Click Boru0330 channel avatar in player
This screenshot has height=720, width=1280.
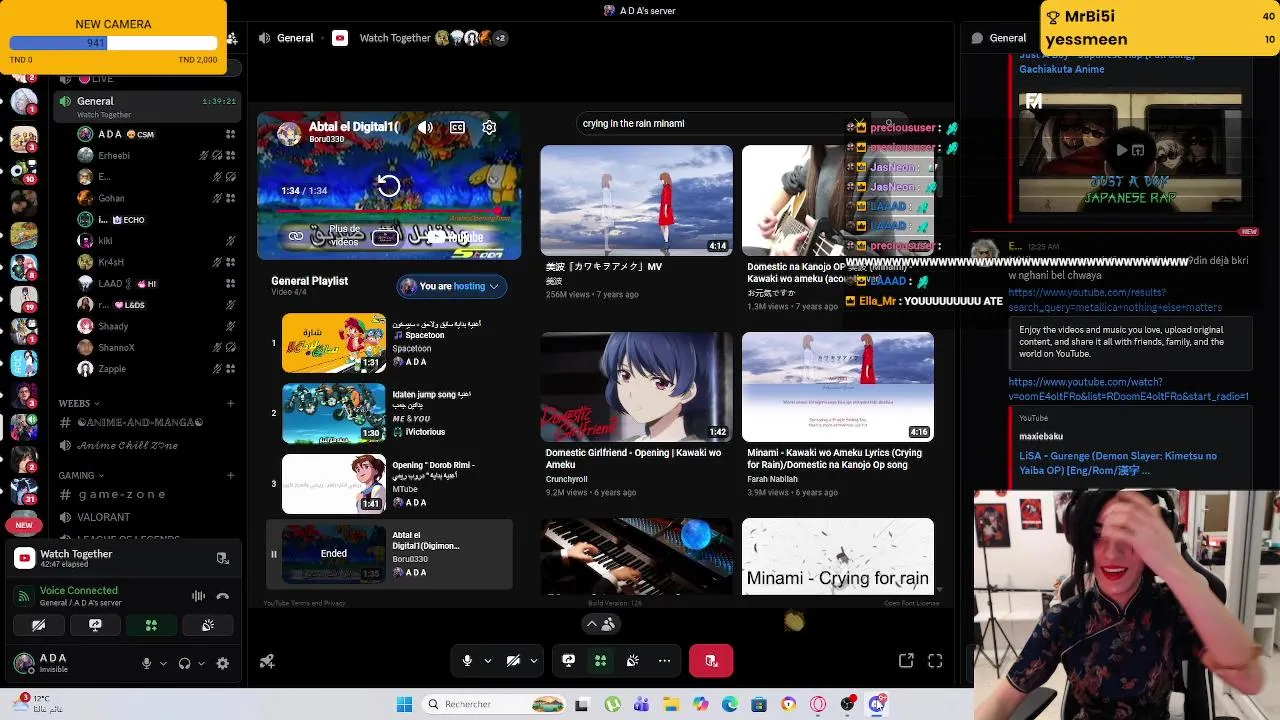289,134
